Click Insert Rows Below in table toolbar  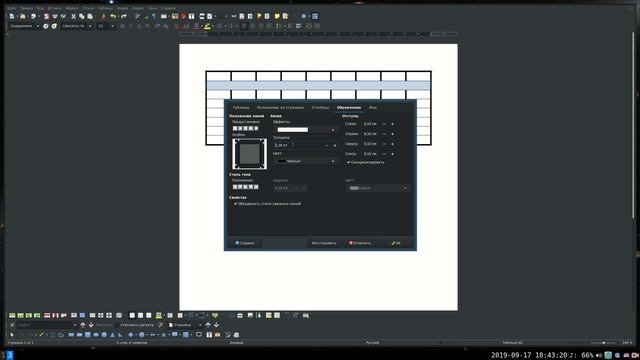pyautogui.click(x=20, y=316)
